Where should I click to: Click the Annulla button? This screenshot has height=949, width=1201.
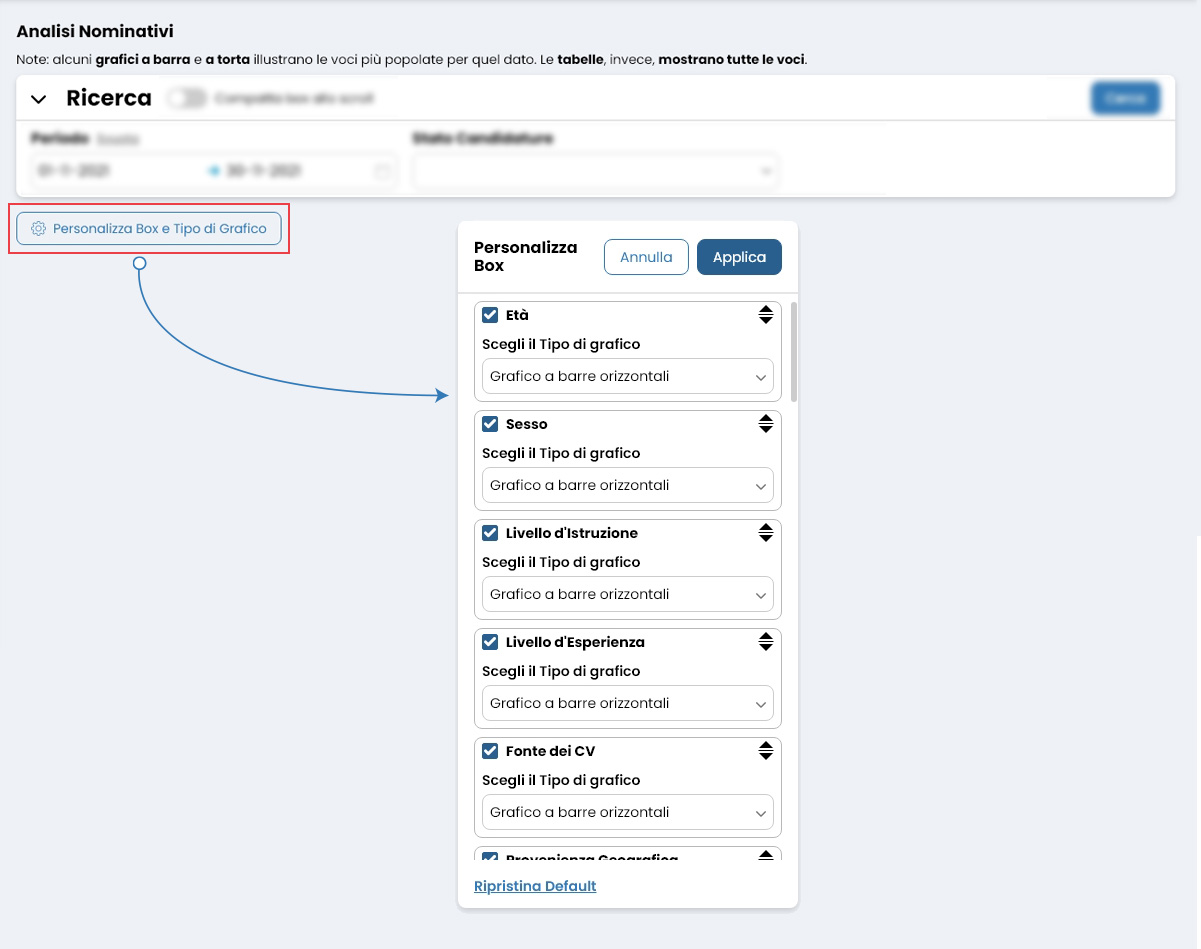click(645, 257)
